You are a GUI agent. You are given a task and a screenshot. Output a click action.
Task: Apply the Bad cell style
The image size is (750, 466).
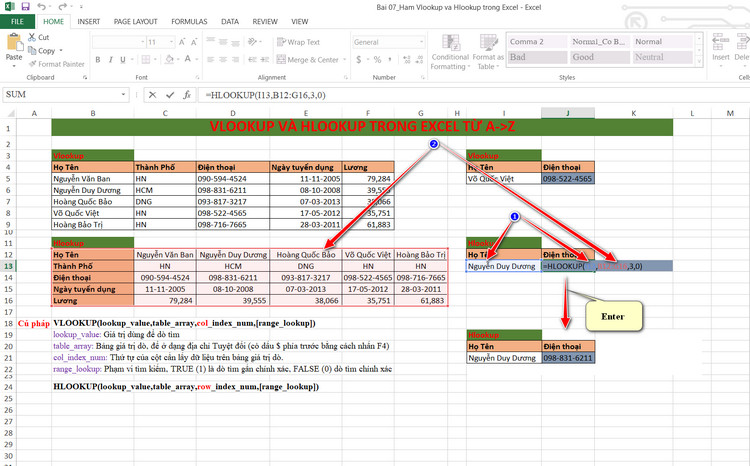coord(538,57)
